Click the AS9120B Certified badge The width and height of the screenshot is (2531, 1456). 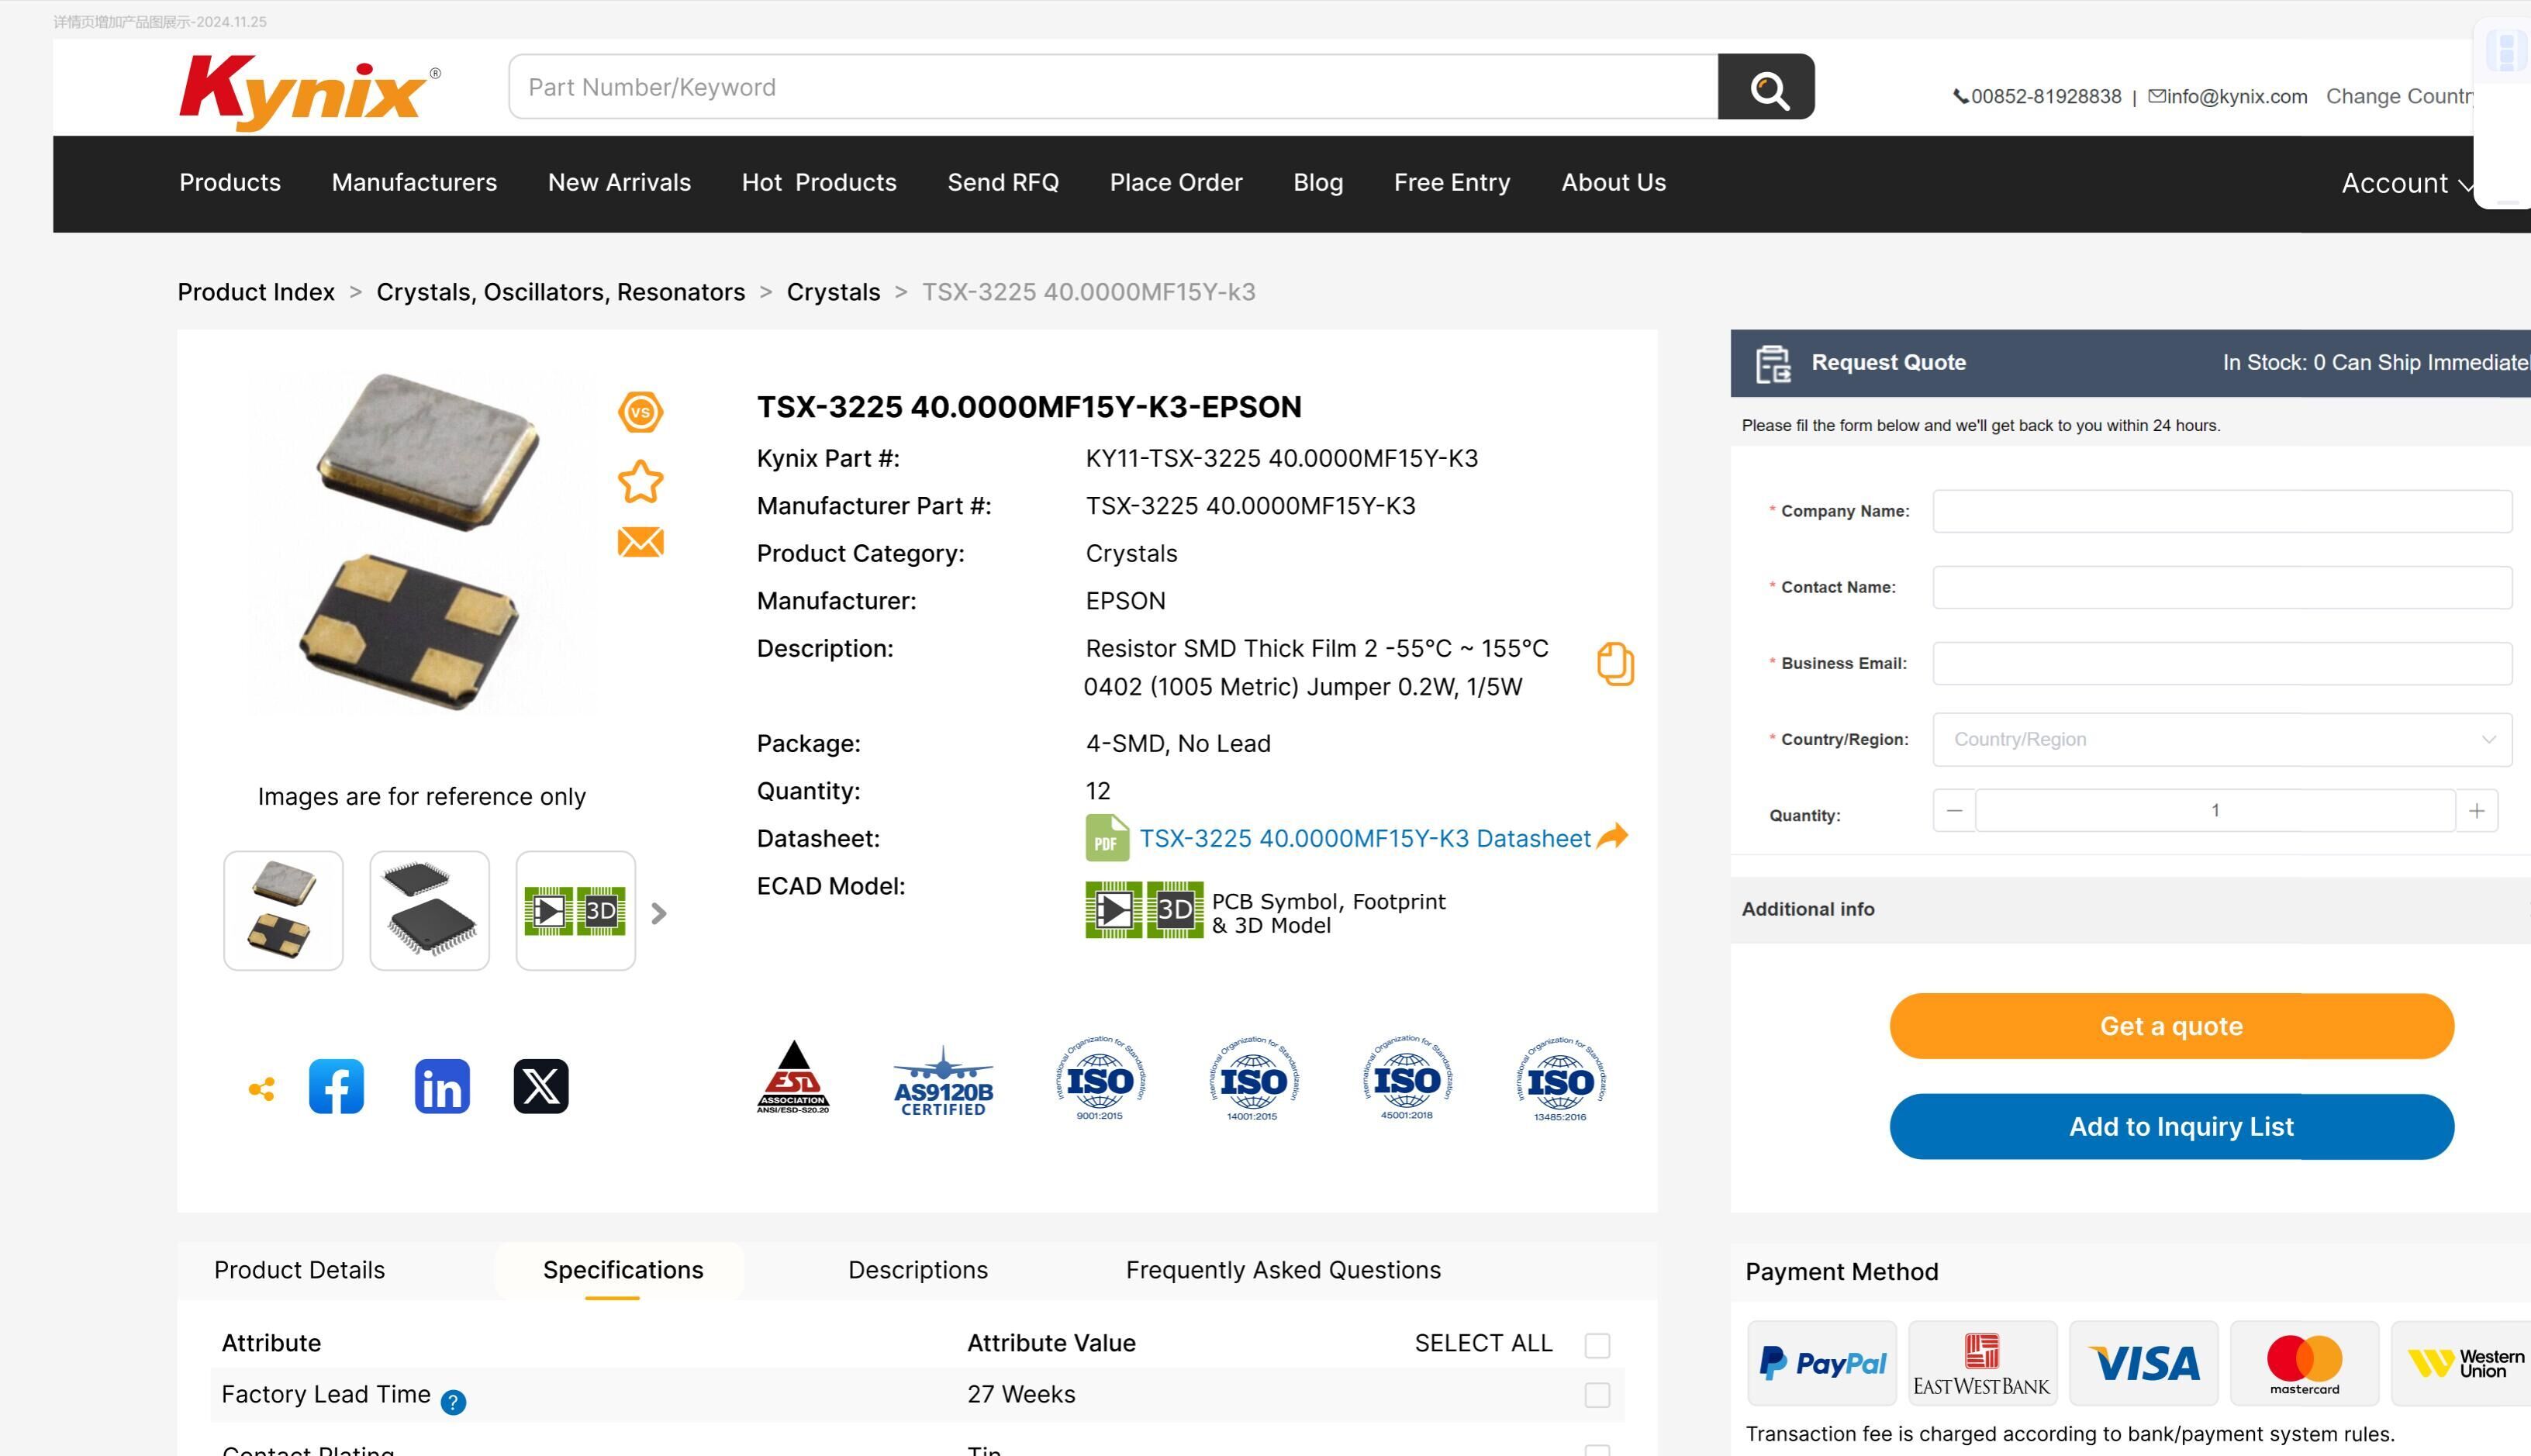pos(943,1081)
